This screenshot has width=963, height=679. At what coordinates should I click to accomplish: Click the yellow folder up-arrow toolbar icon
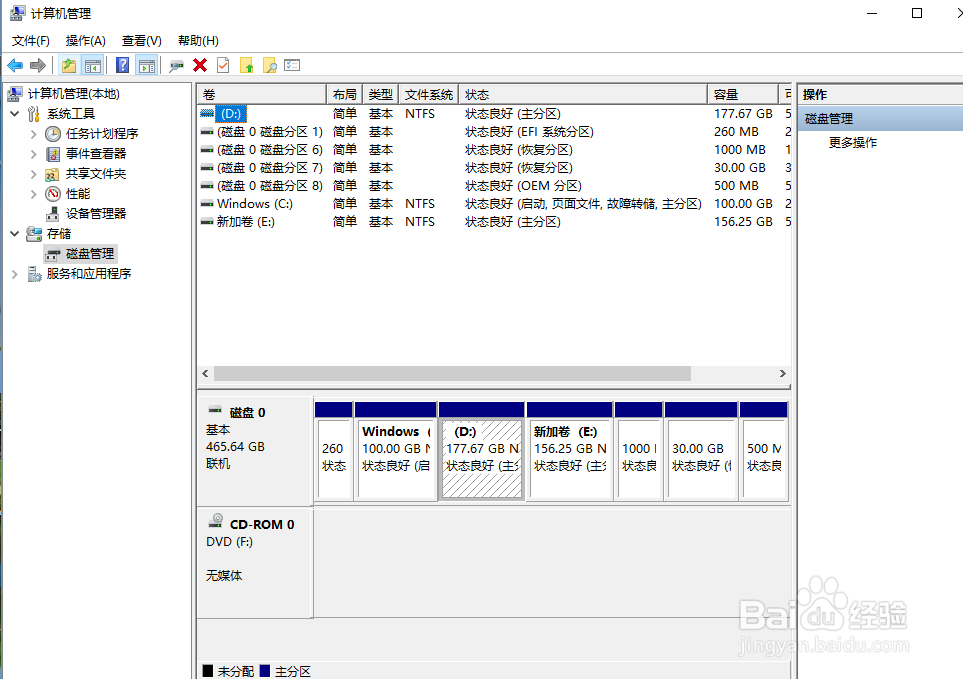(x=246, y=65)
